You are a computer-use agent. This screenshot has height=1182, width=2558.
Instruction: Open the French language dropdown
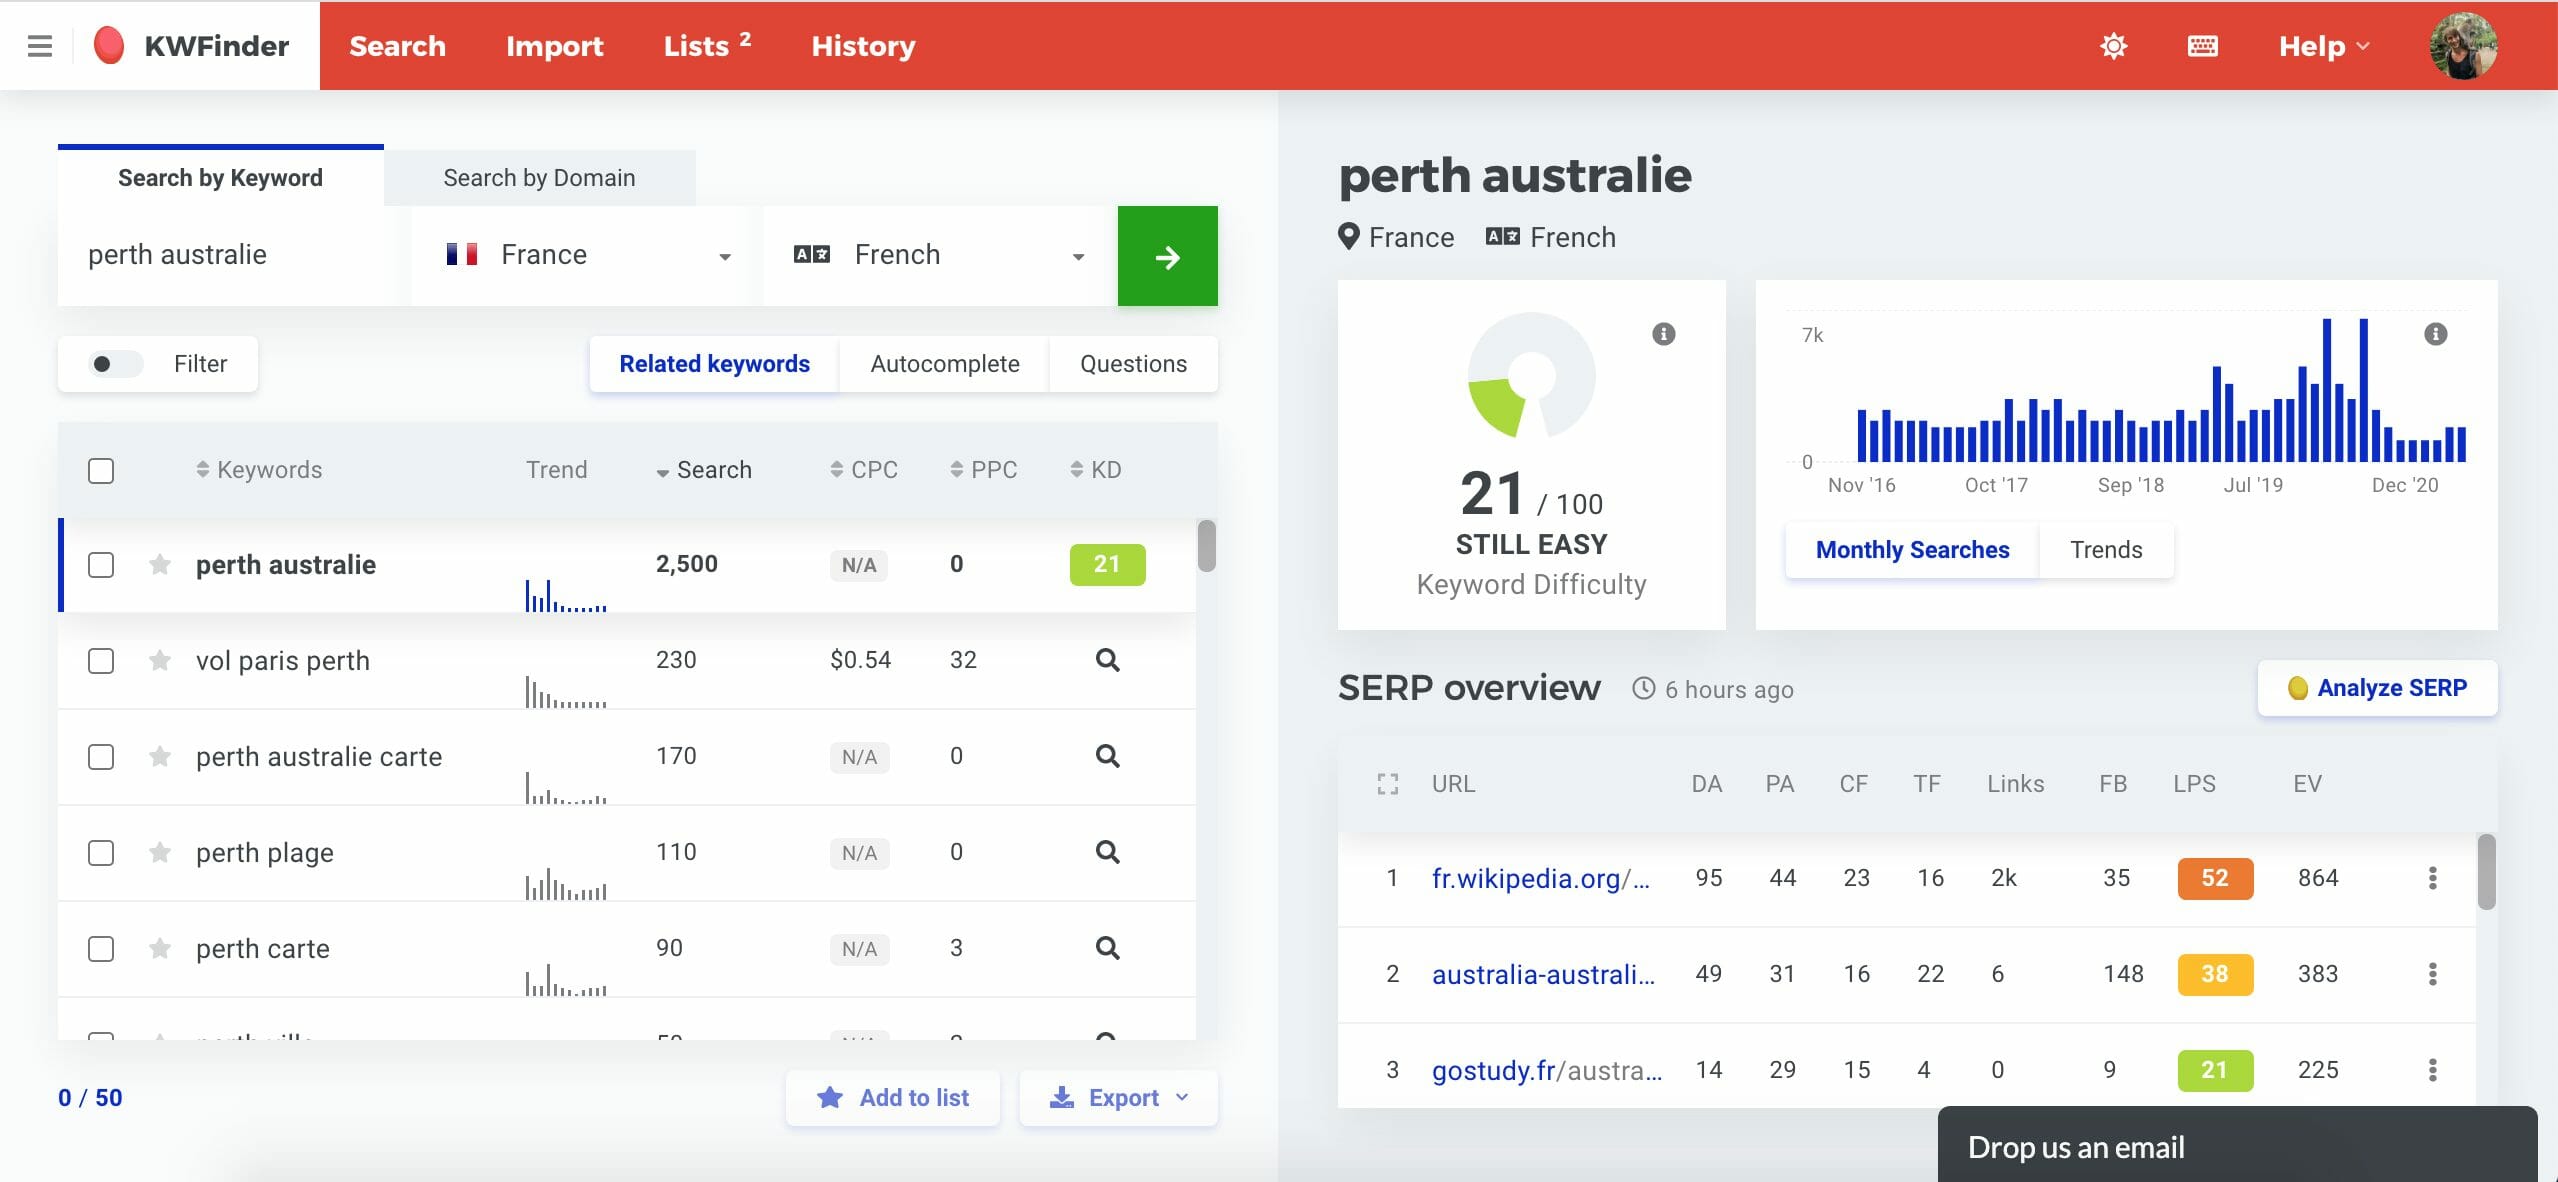pyautogui.click(x=939, y=256)
